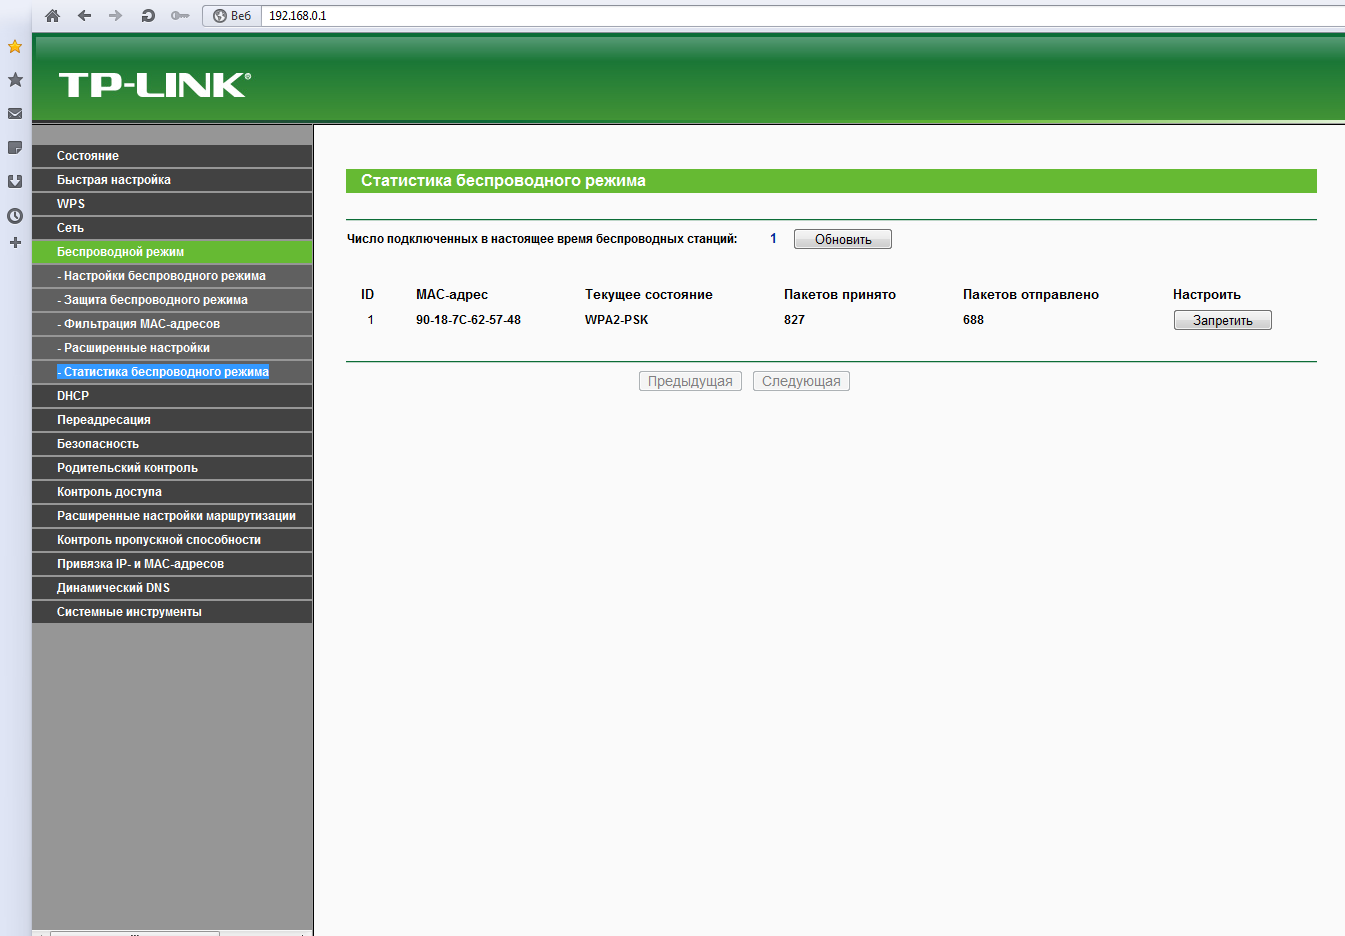
Task: Open the downloads panel icon
Action: click(x=15, y=182)
